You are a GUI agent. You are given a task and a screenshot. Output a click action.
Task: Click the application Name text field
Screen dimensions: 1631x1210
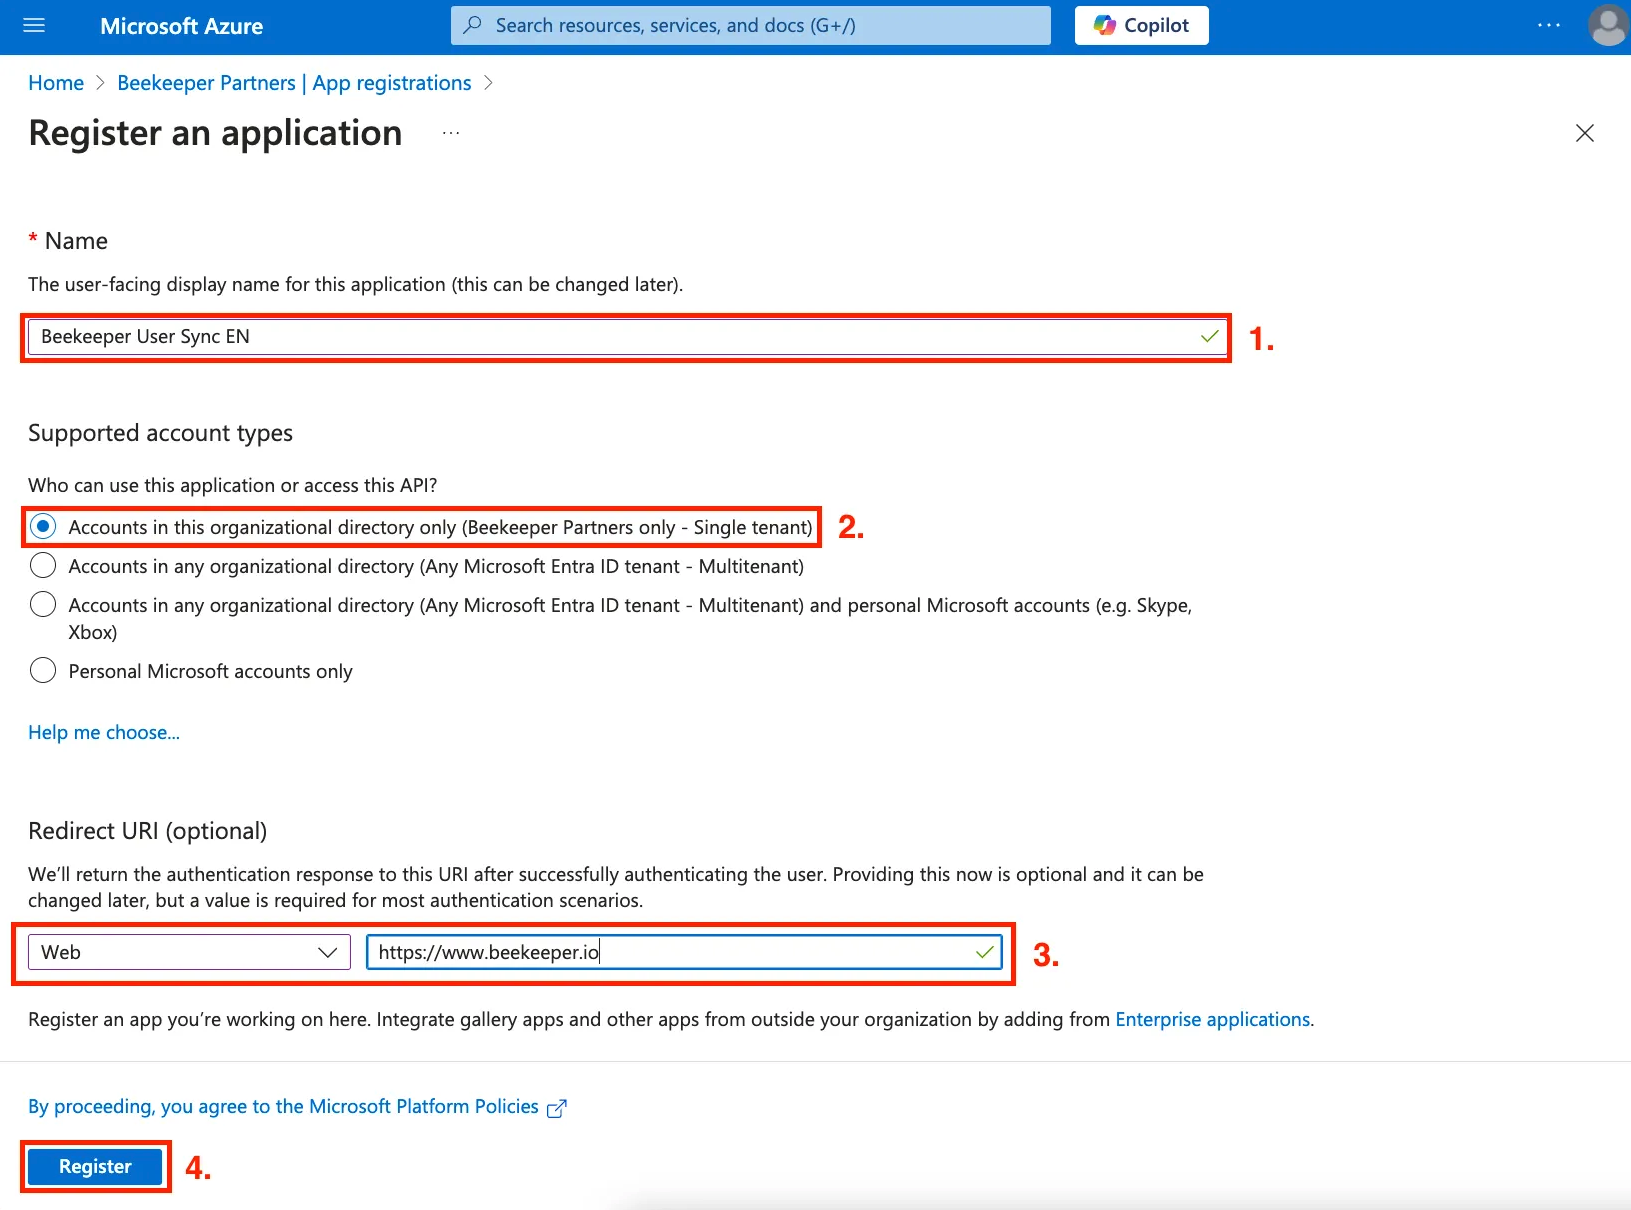pyautogui.click(x=627, y=337)
